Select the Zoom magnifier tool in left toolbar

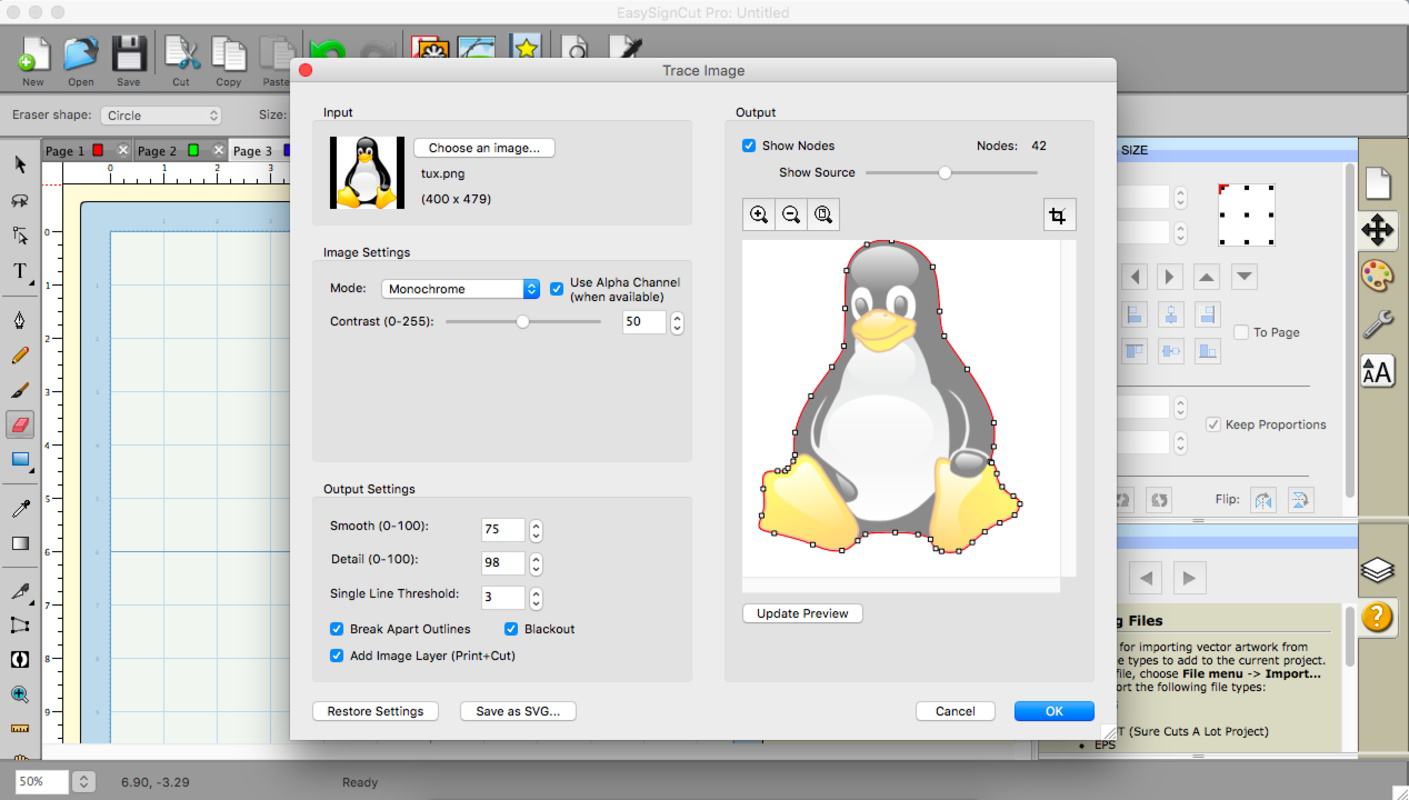click(x=20, y=694)
